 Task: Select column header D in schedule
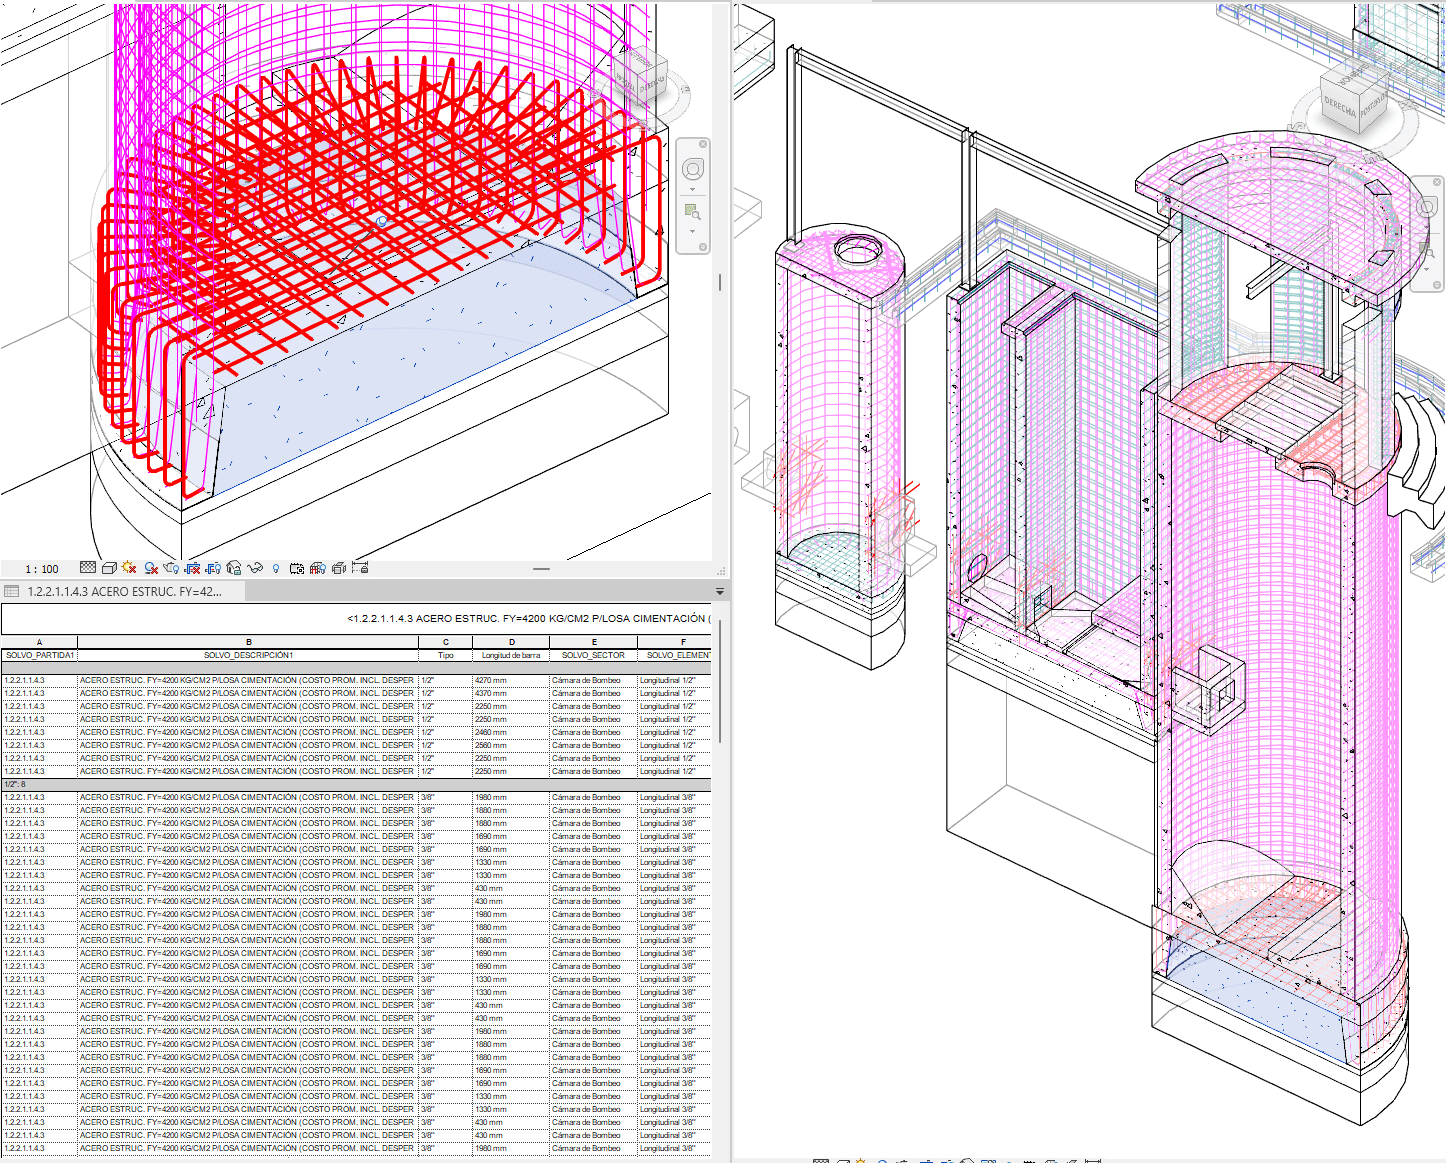pos(511,642)
